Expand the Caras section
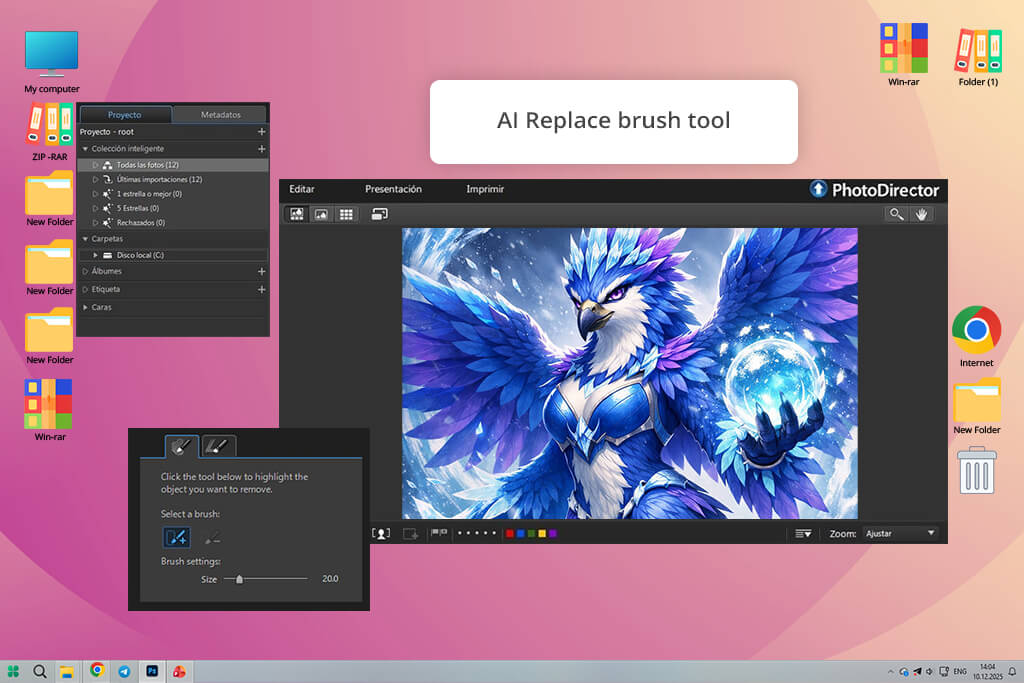This screenshot has height=683, width=1024. tap(85, 307)
